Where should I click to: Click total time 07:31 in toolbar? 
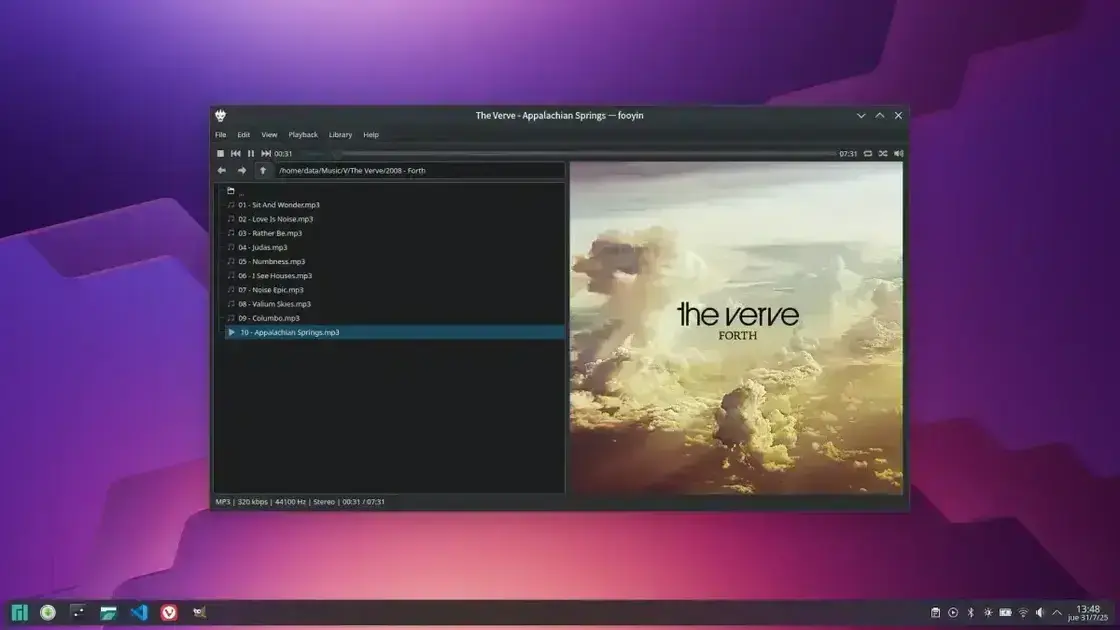(x=848, y=154)
